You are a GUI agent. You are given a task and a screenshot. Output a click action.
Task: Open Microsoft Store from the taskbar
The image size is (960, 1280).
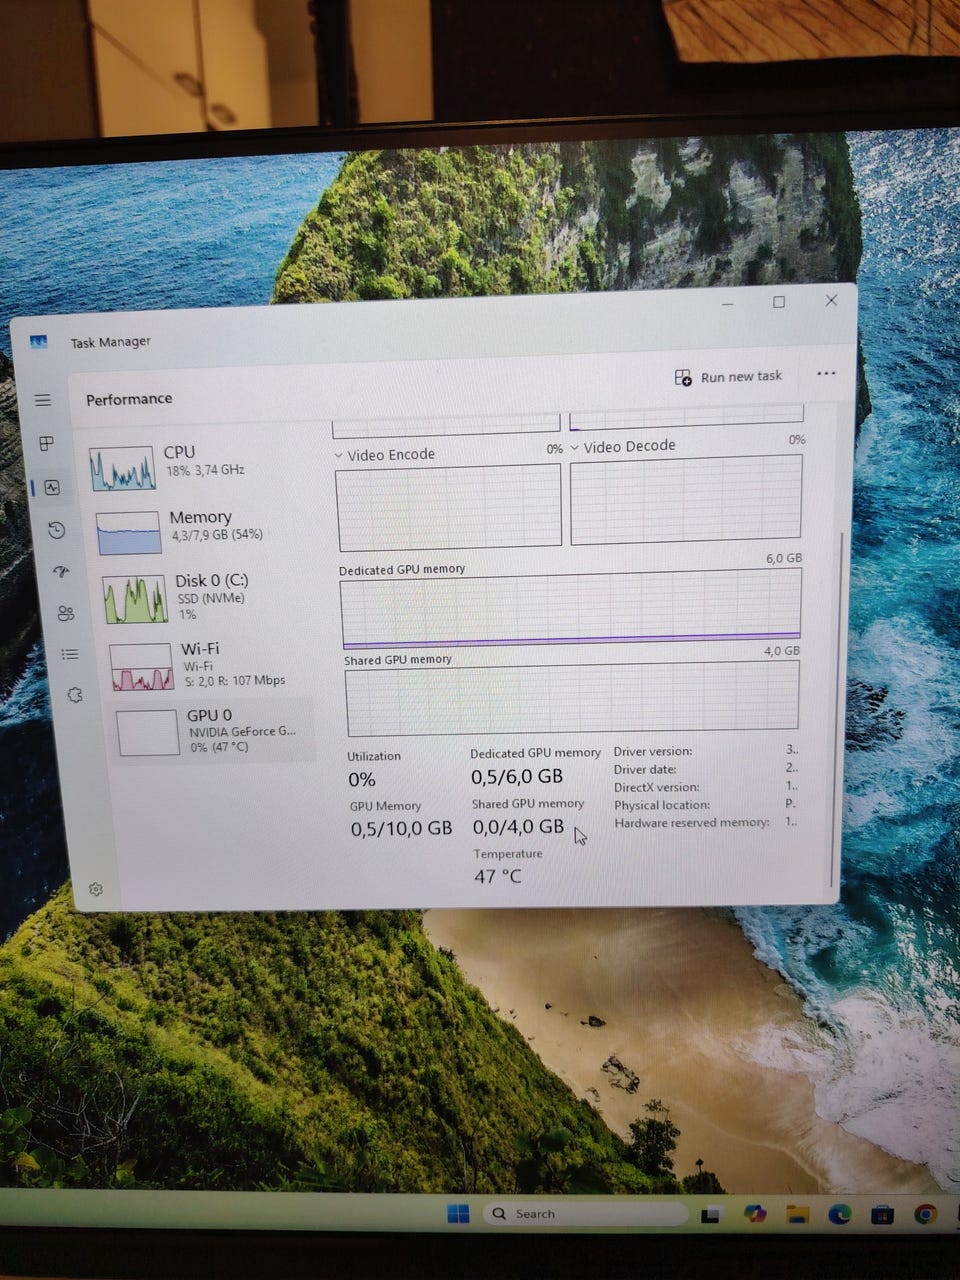[x=882, y=1215]
